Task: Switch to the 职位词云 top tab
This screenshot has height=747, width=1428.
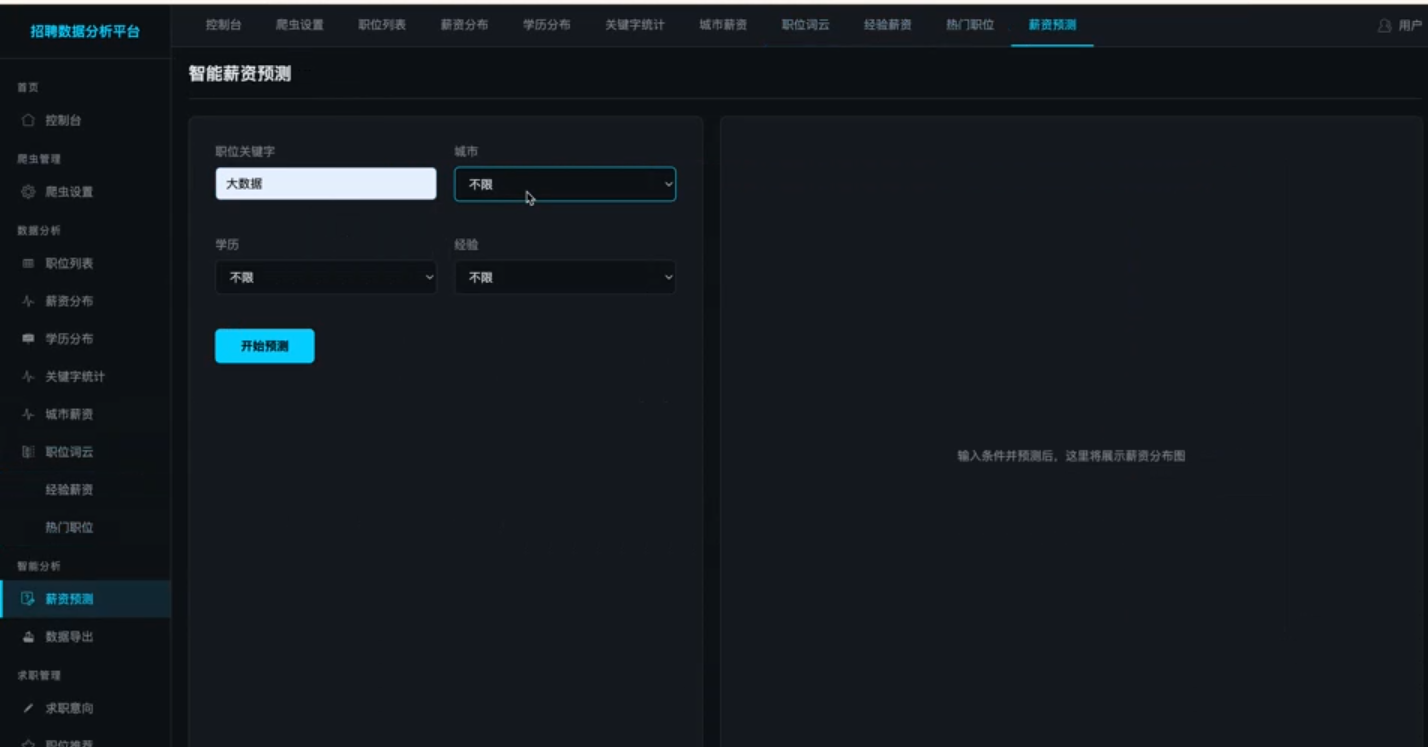Action: point(805,25)
